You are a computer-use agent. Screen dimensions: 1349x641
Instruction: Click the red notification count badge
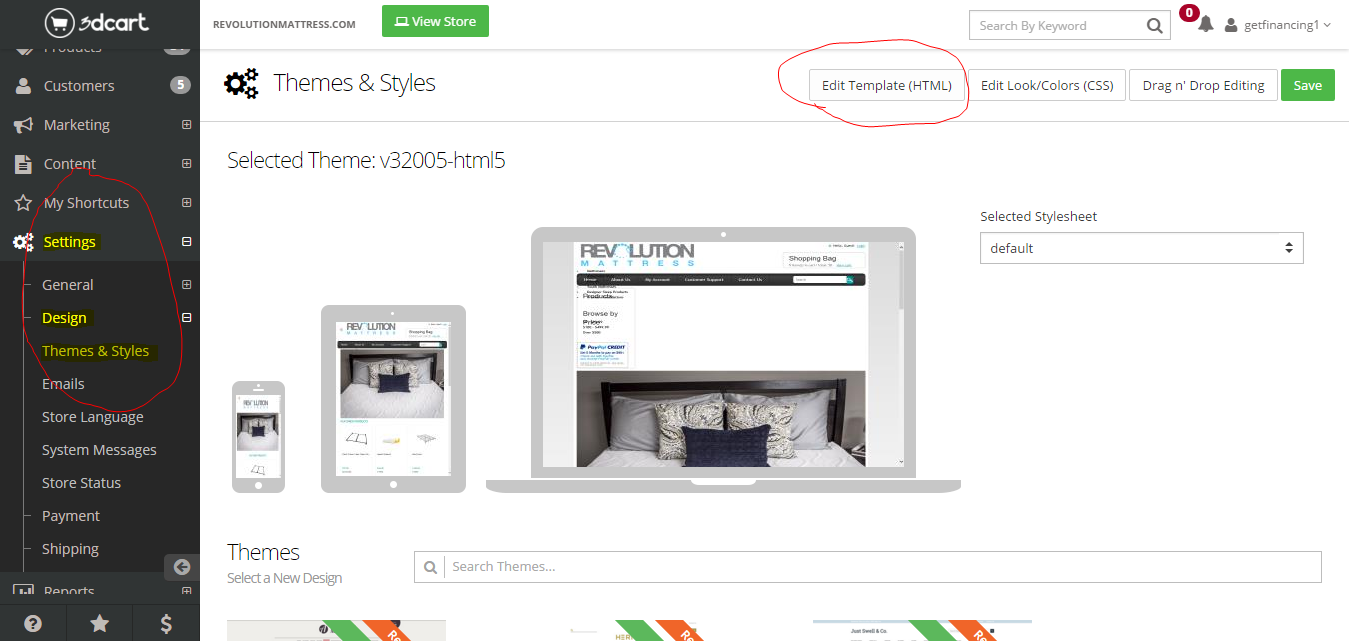[1189, 13]
